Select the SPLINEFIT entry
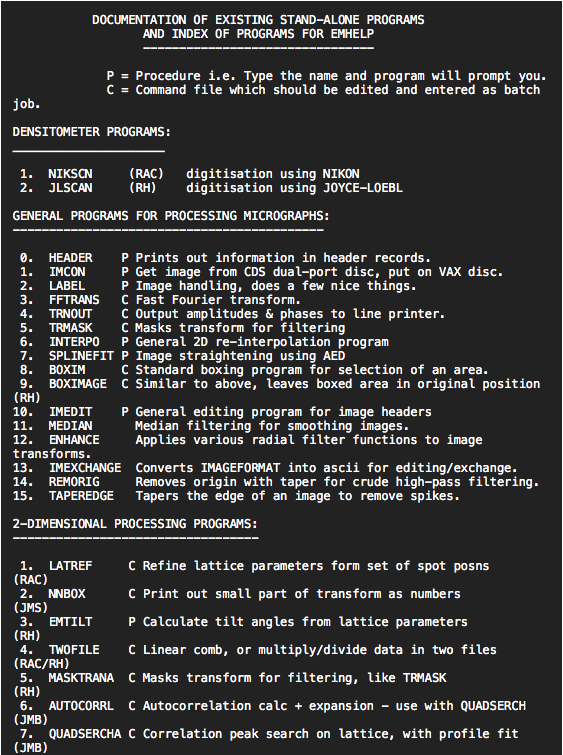 tap(183, 356)
